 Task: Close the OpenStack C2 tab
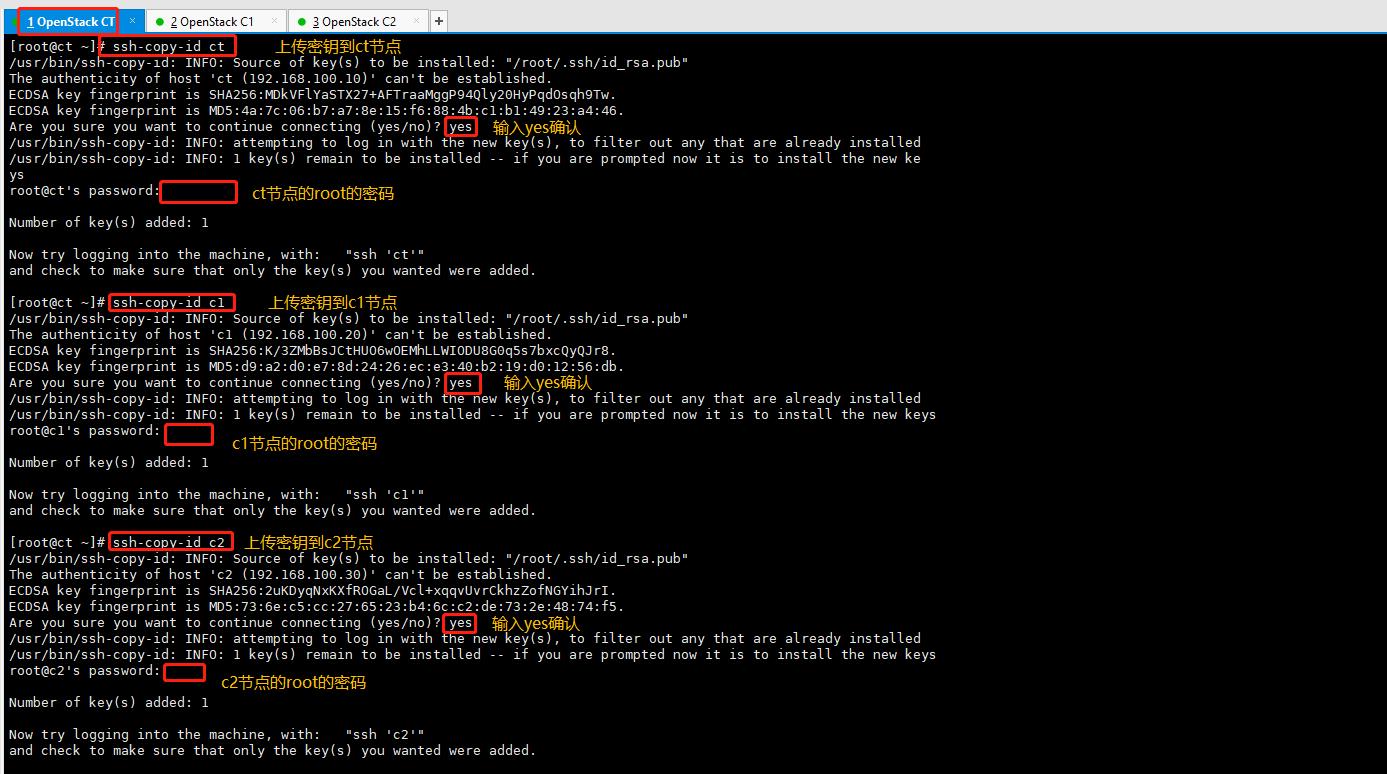click(x=417, y=21)
